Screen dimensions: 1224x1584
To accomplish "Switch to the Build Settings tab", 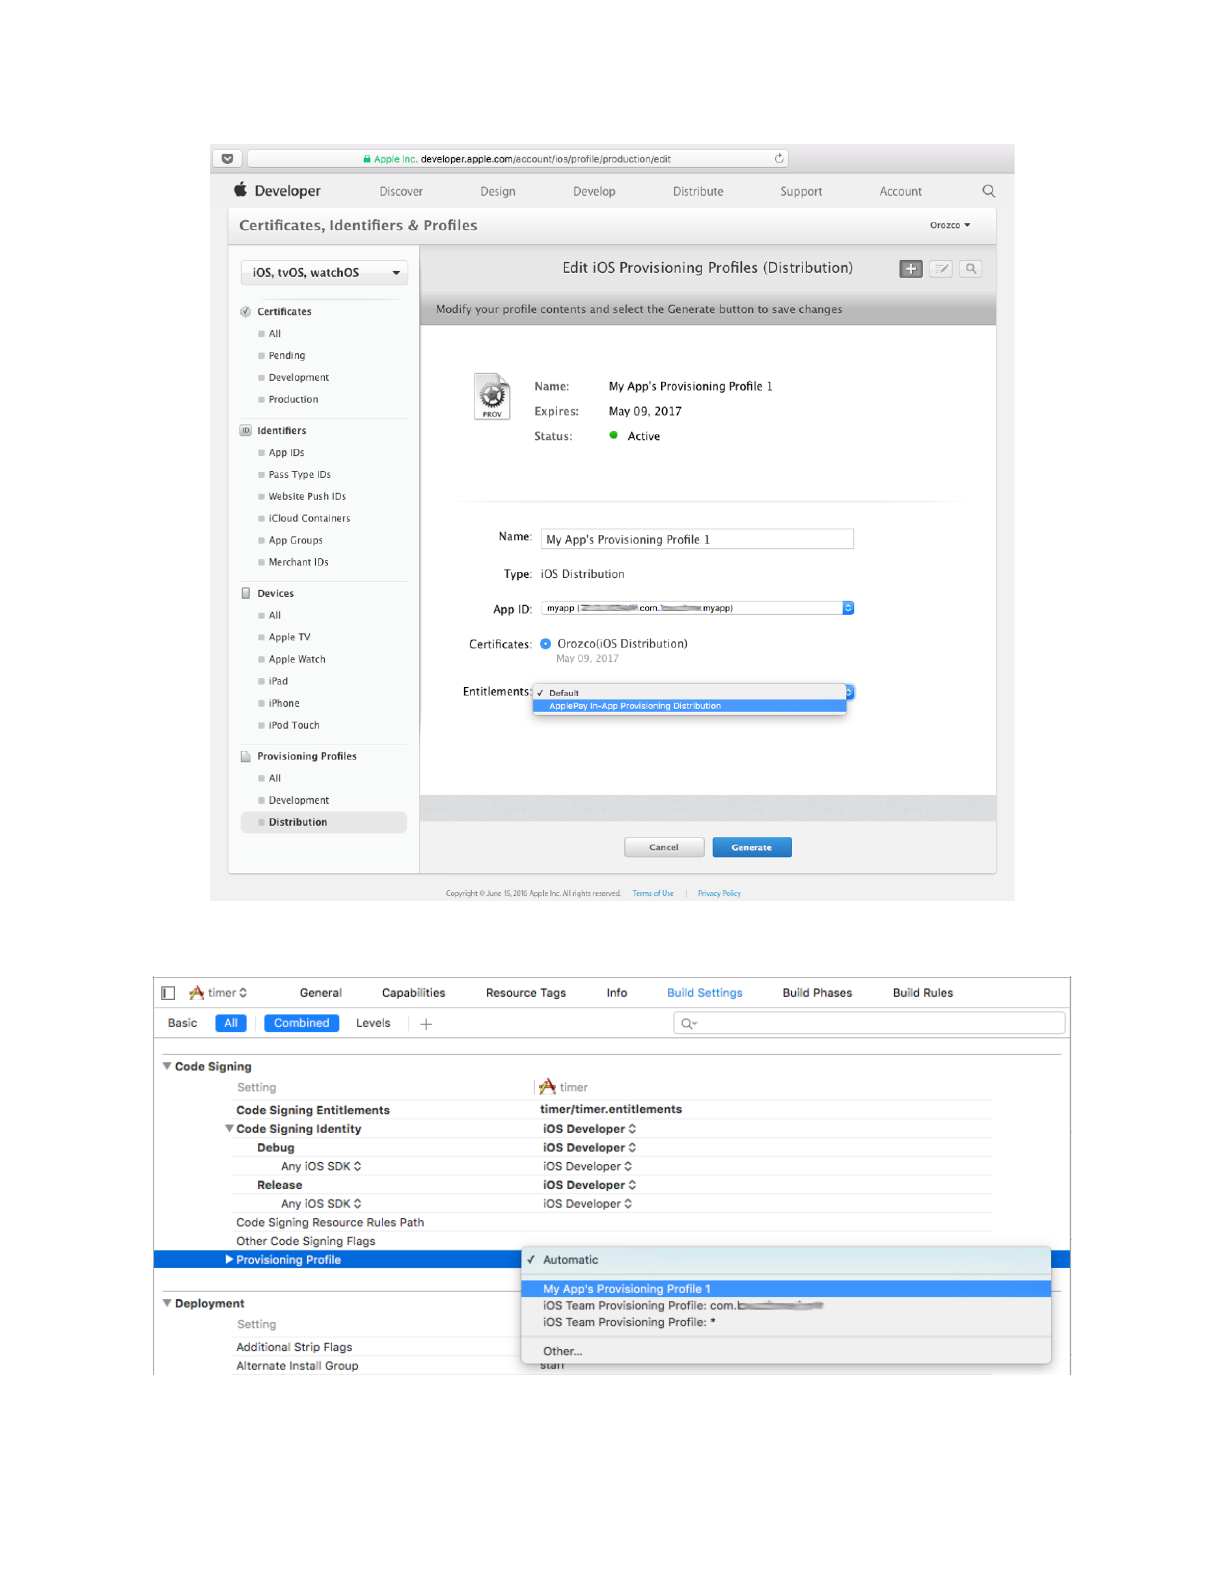I will 705,993.
